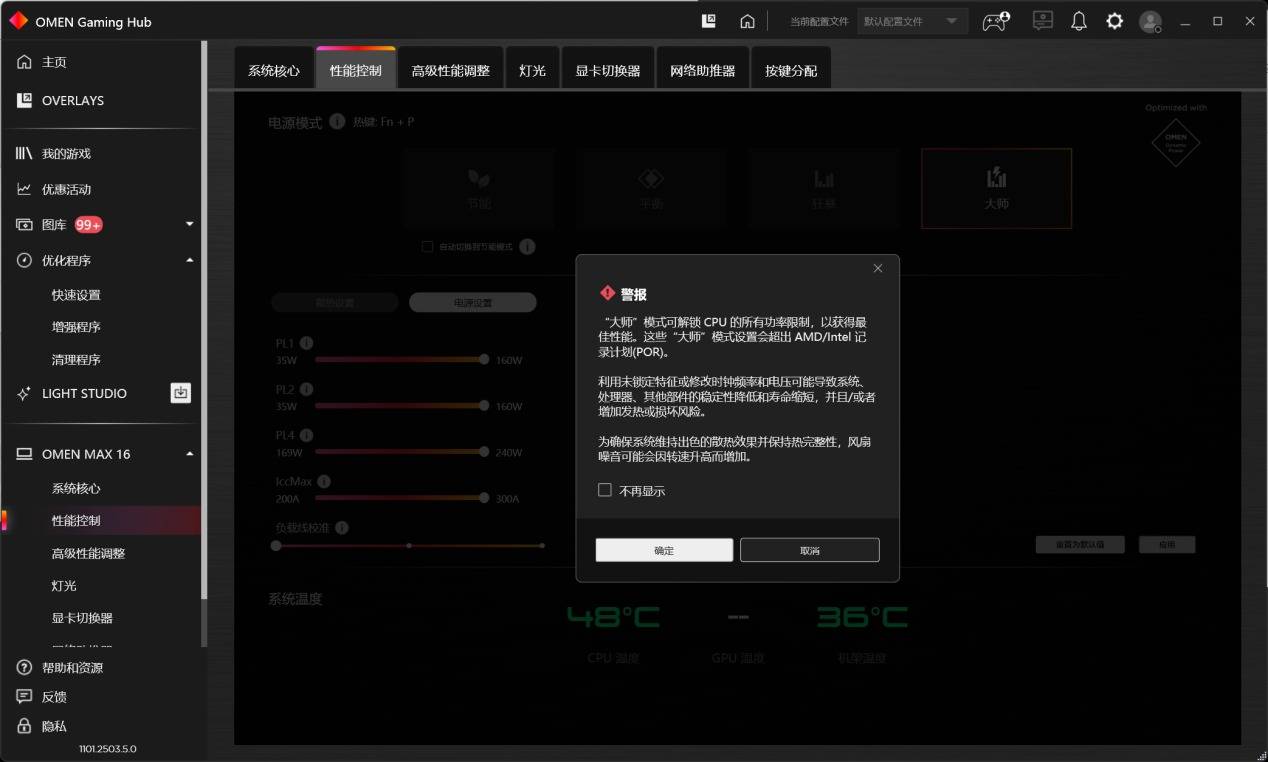Switch to the 显卡切换器 tab
The height and width of the screenshot is (762, 1268).
point(607,71)
